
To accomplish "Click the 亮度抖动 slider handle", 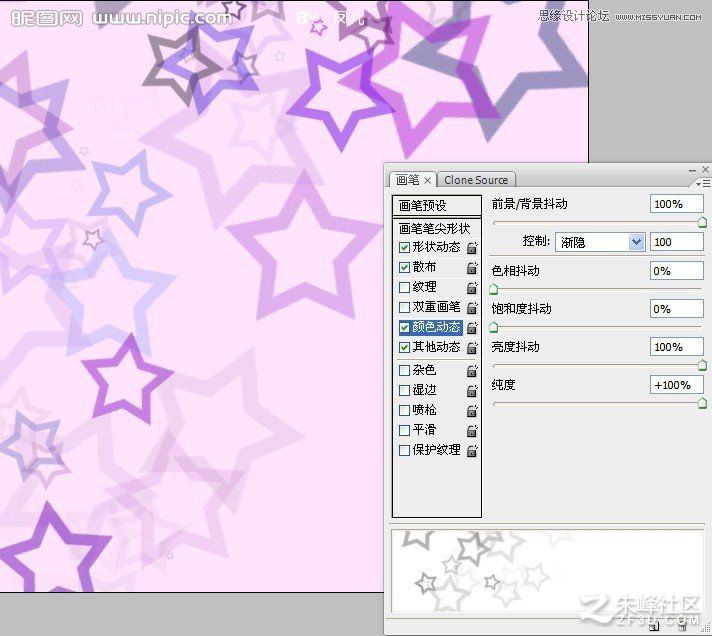I will (702, 365).
